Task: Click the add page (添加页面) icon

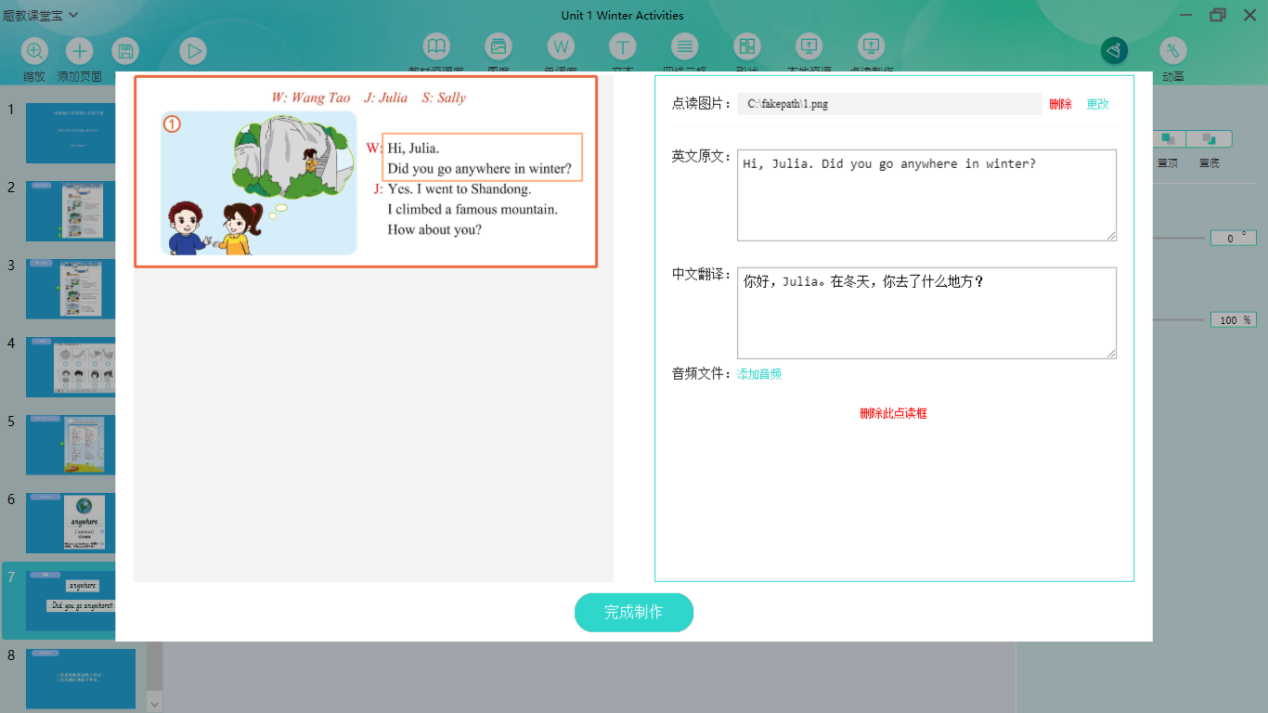Action: point(79,51)
